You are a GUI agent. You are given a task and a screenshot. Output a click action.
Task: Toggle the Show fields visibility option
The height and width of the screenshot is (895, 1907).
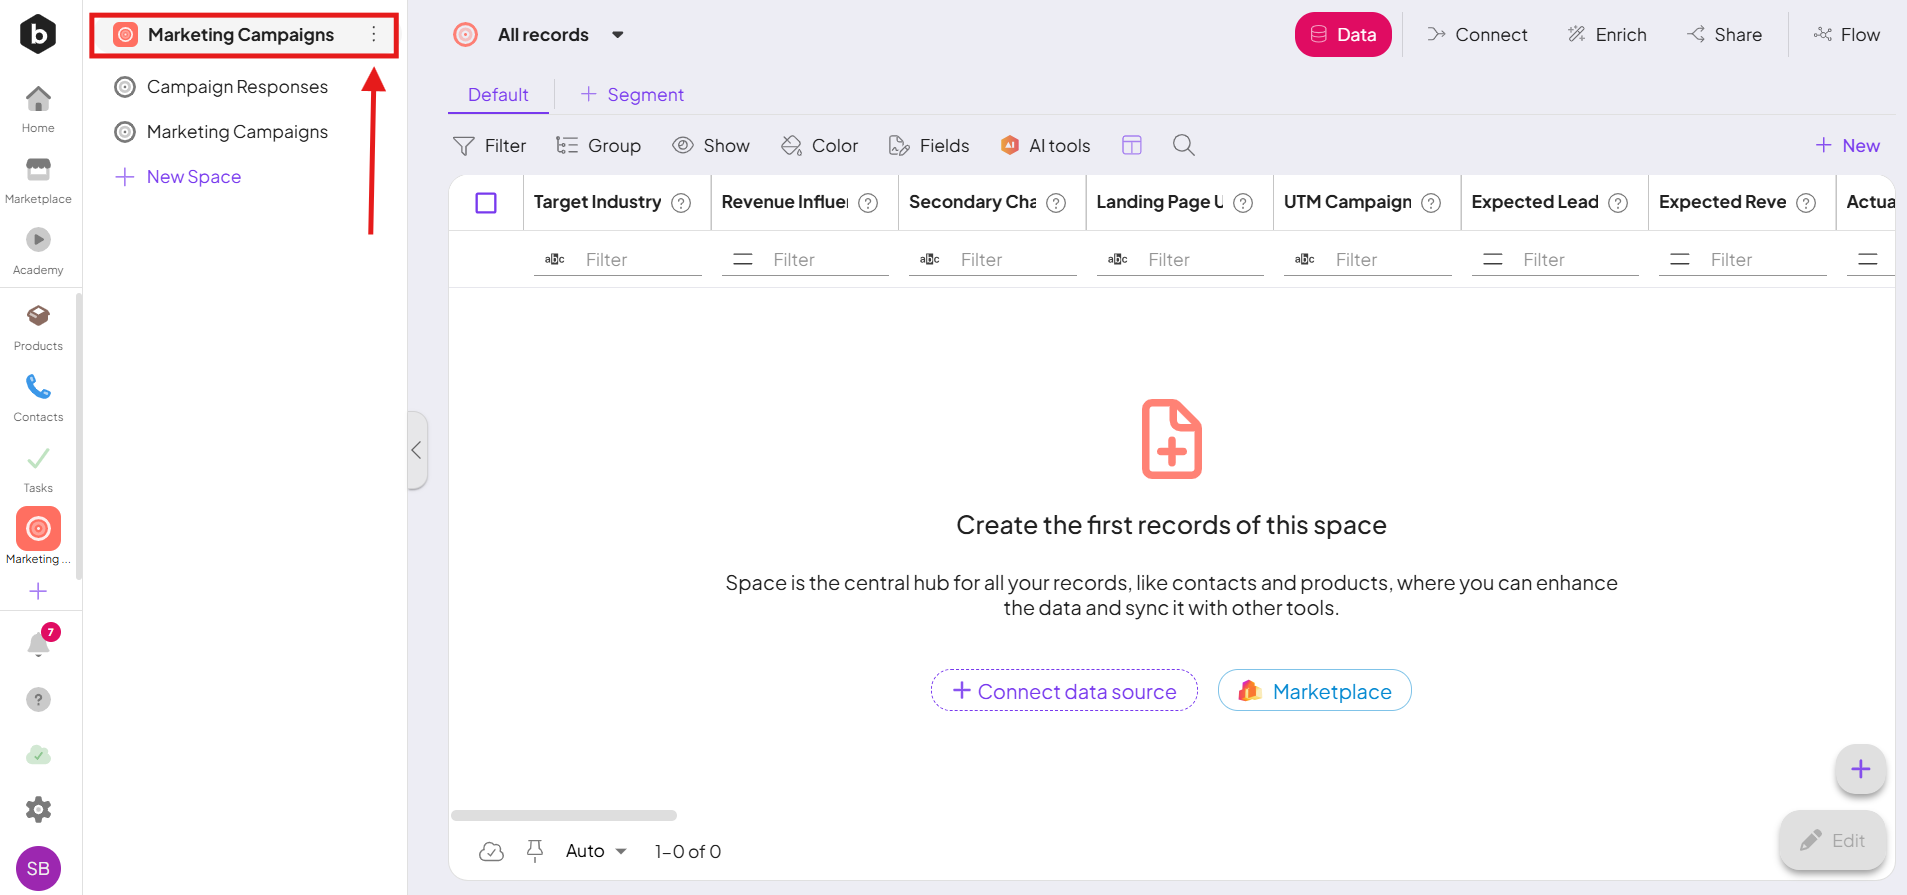pyautogui.click(x=711, y=146)
